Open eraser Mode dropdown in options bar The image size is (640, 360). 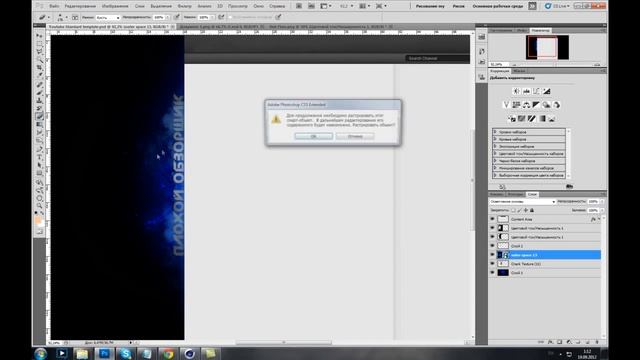[x=108, y=18]
